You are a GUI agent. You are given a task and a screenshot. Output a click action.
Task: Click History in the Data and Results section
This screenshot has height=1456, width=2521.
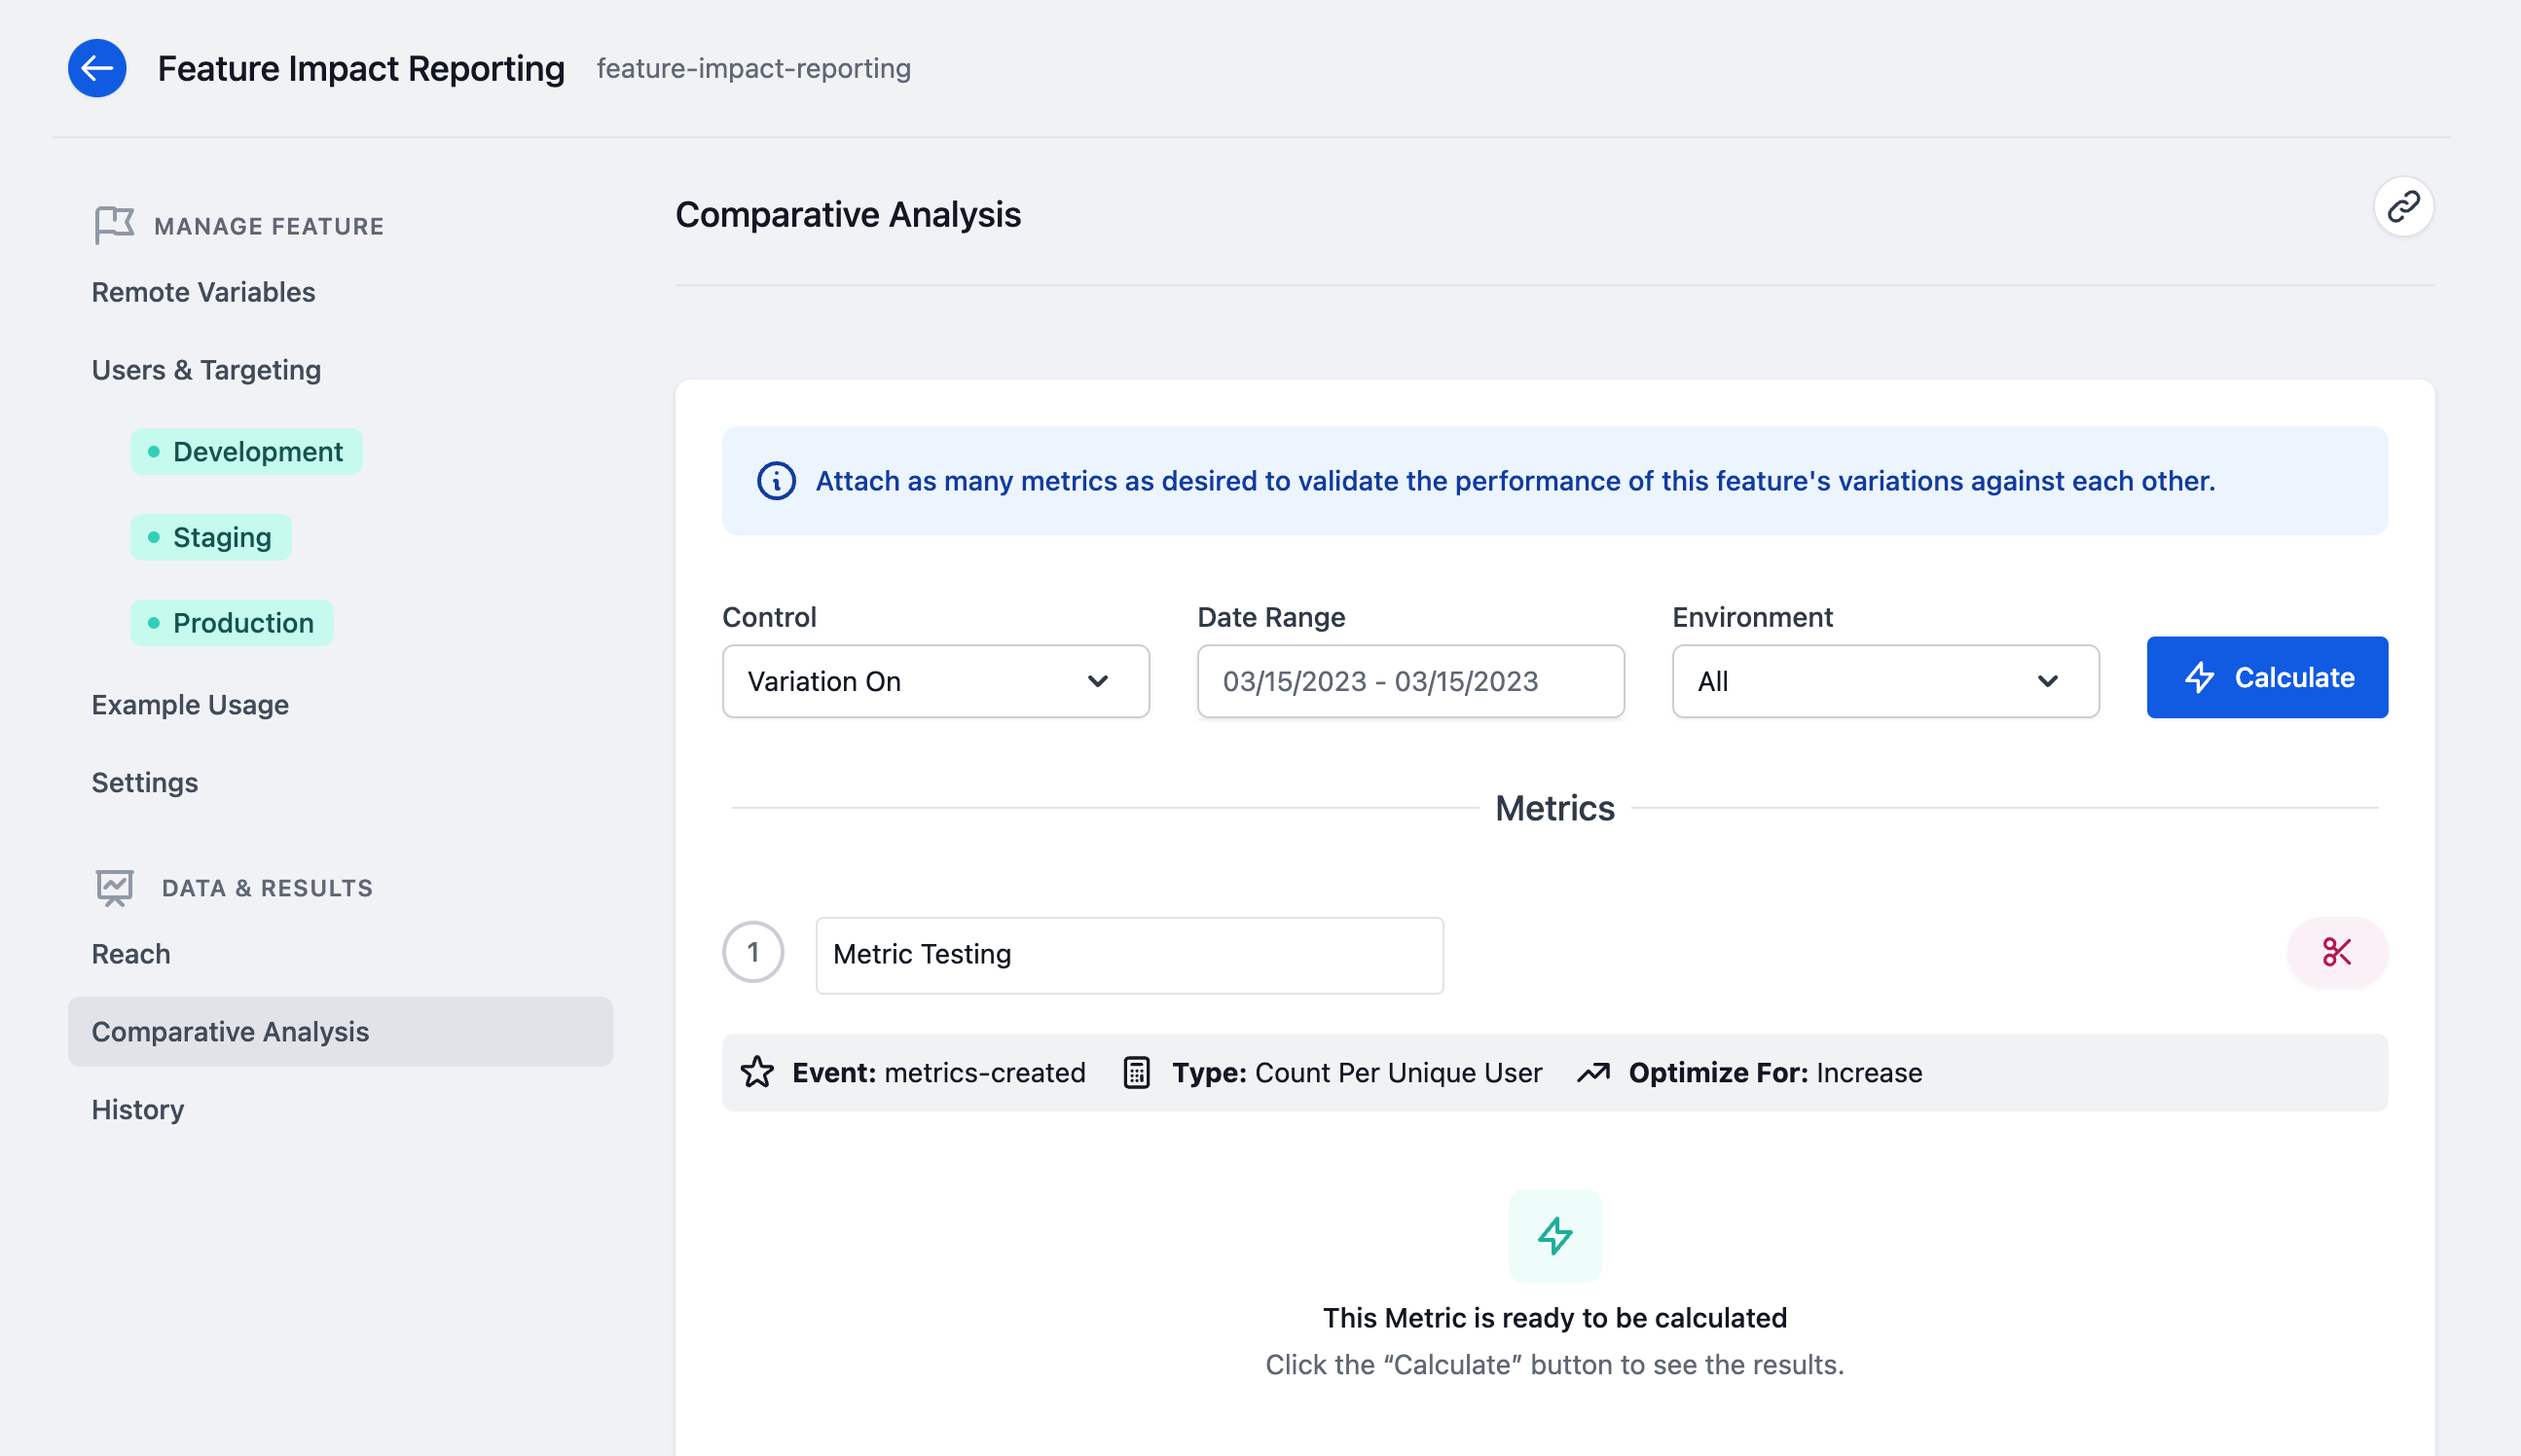point(137,1108)
